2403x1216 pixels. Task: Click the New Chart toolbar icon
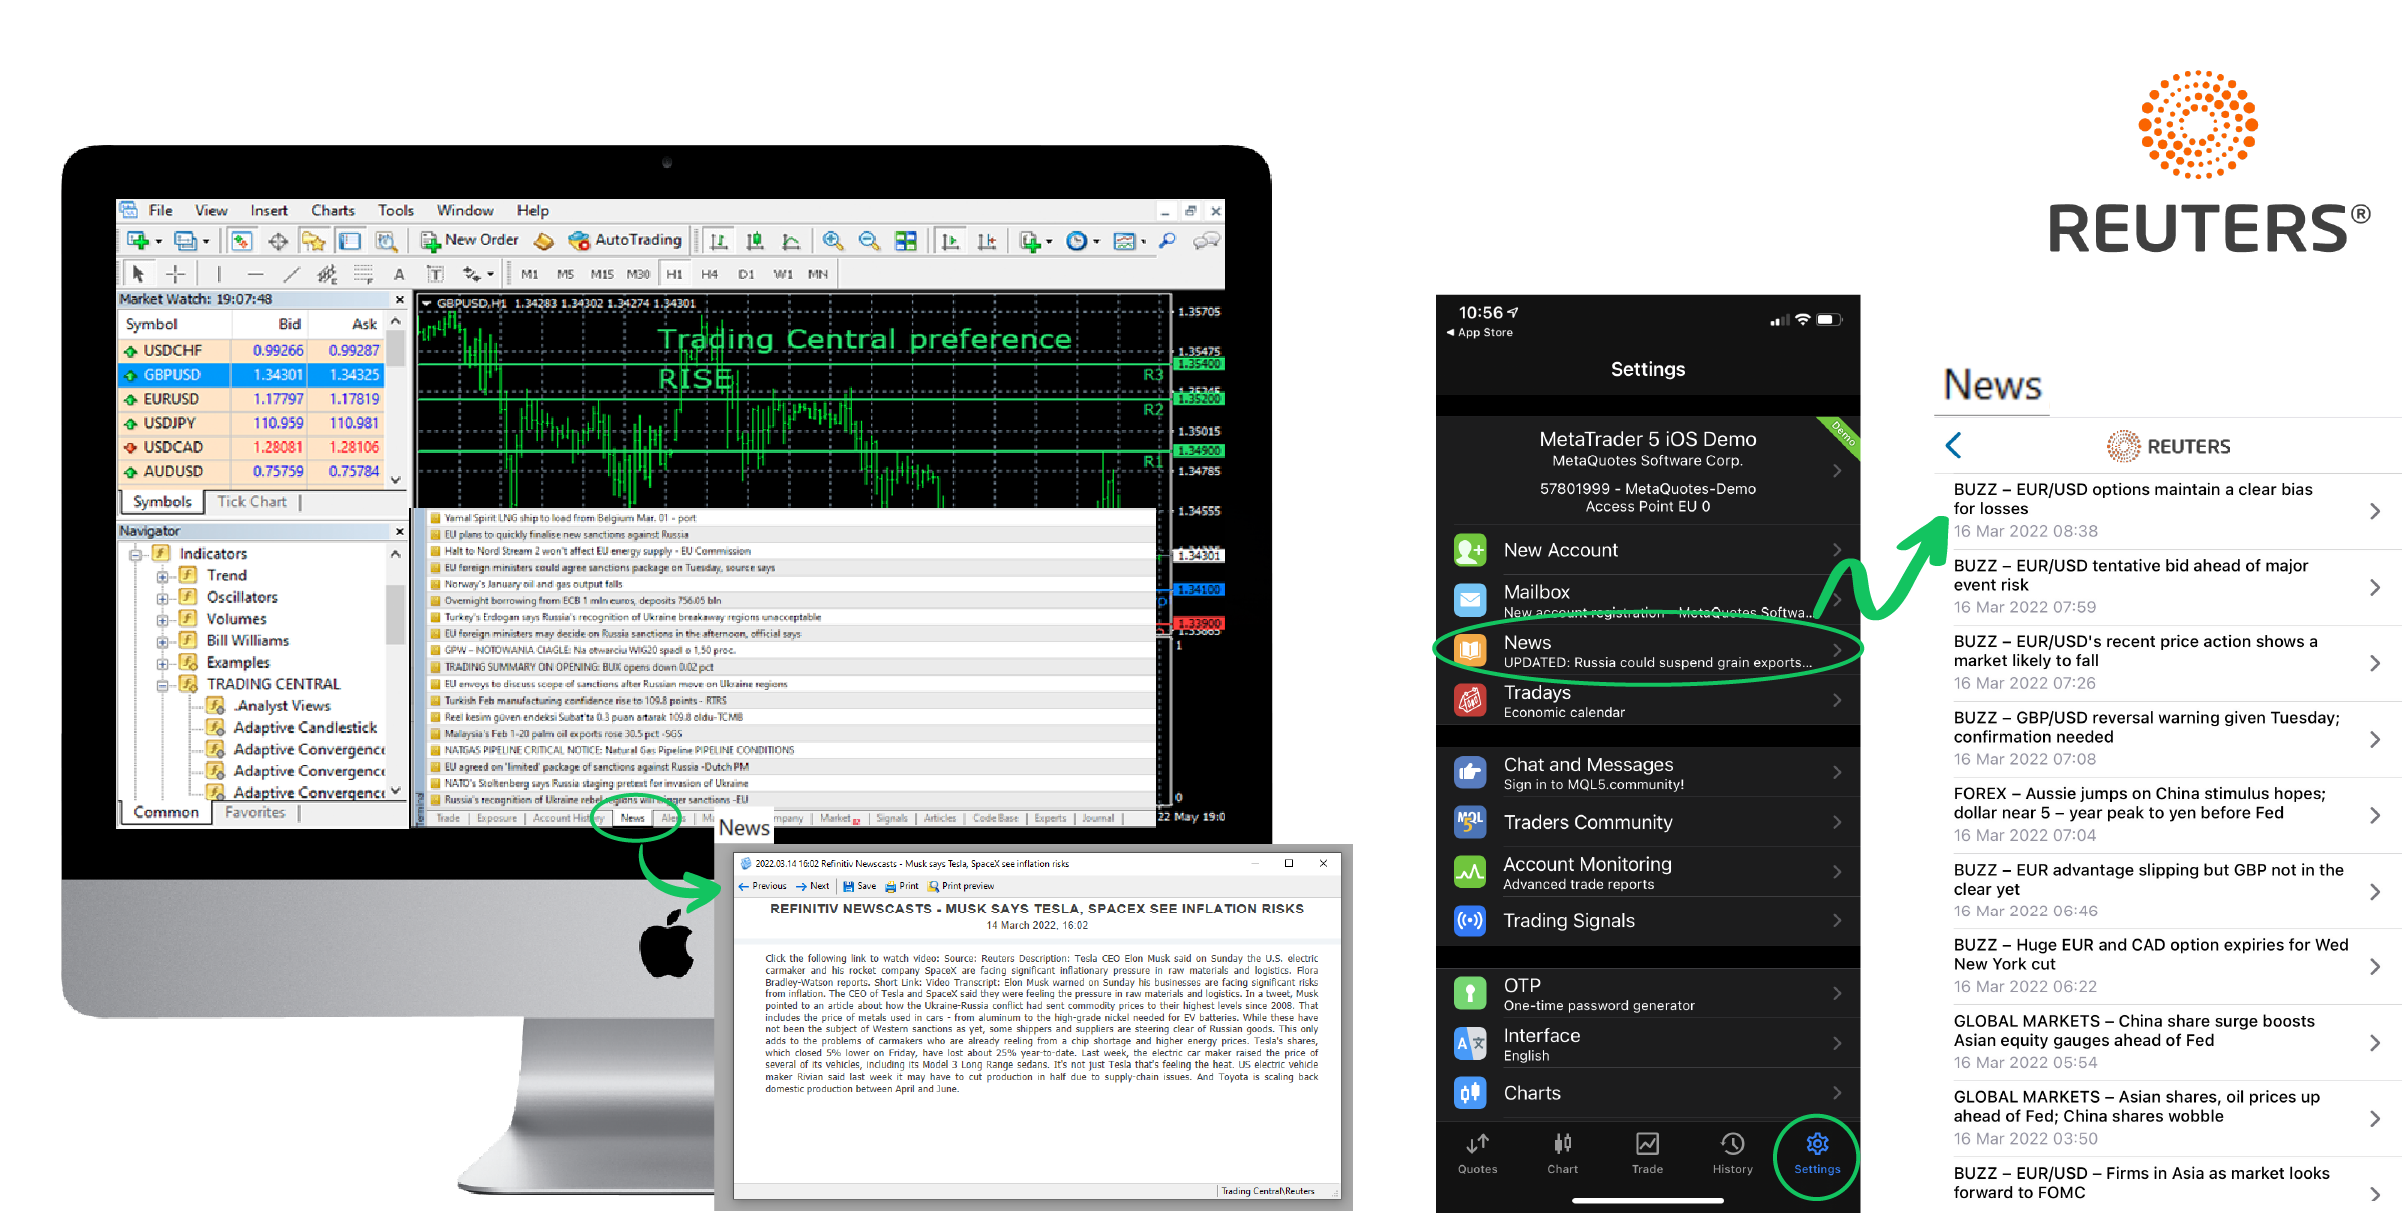(138, 241)
